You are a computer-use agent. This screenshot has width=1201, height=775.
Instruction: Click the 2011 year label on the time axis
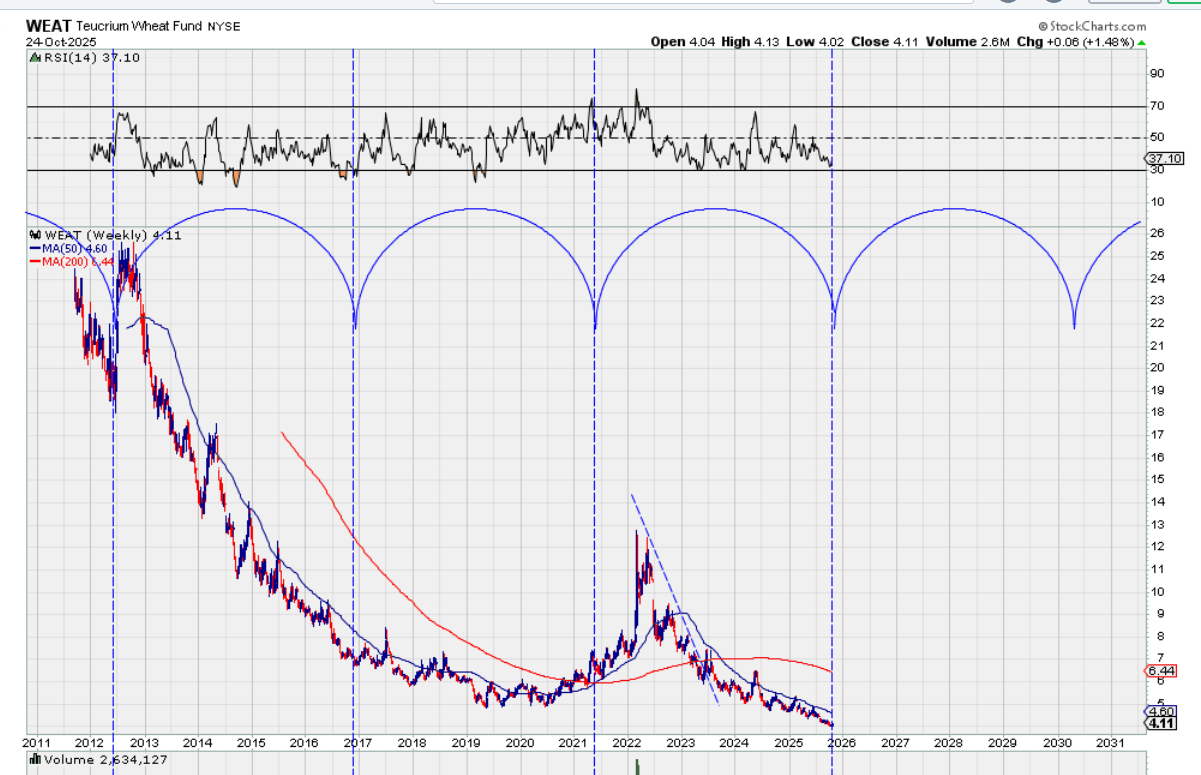(37, 743)
